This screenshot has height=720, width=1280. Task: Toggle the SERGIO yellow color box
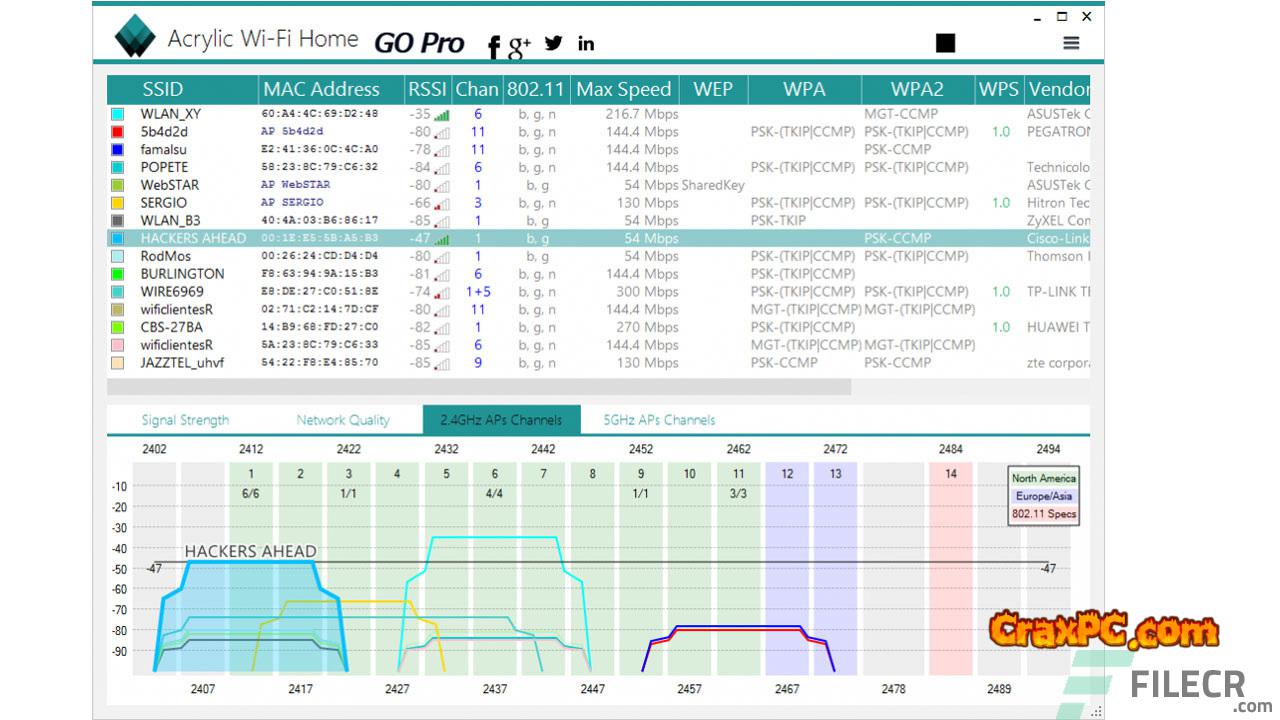118,203
